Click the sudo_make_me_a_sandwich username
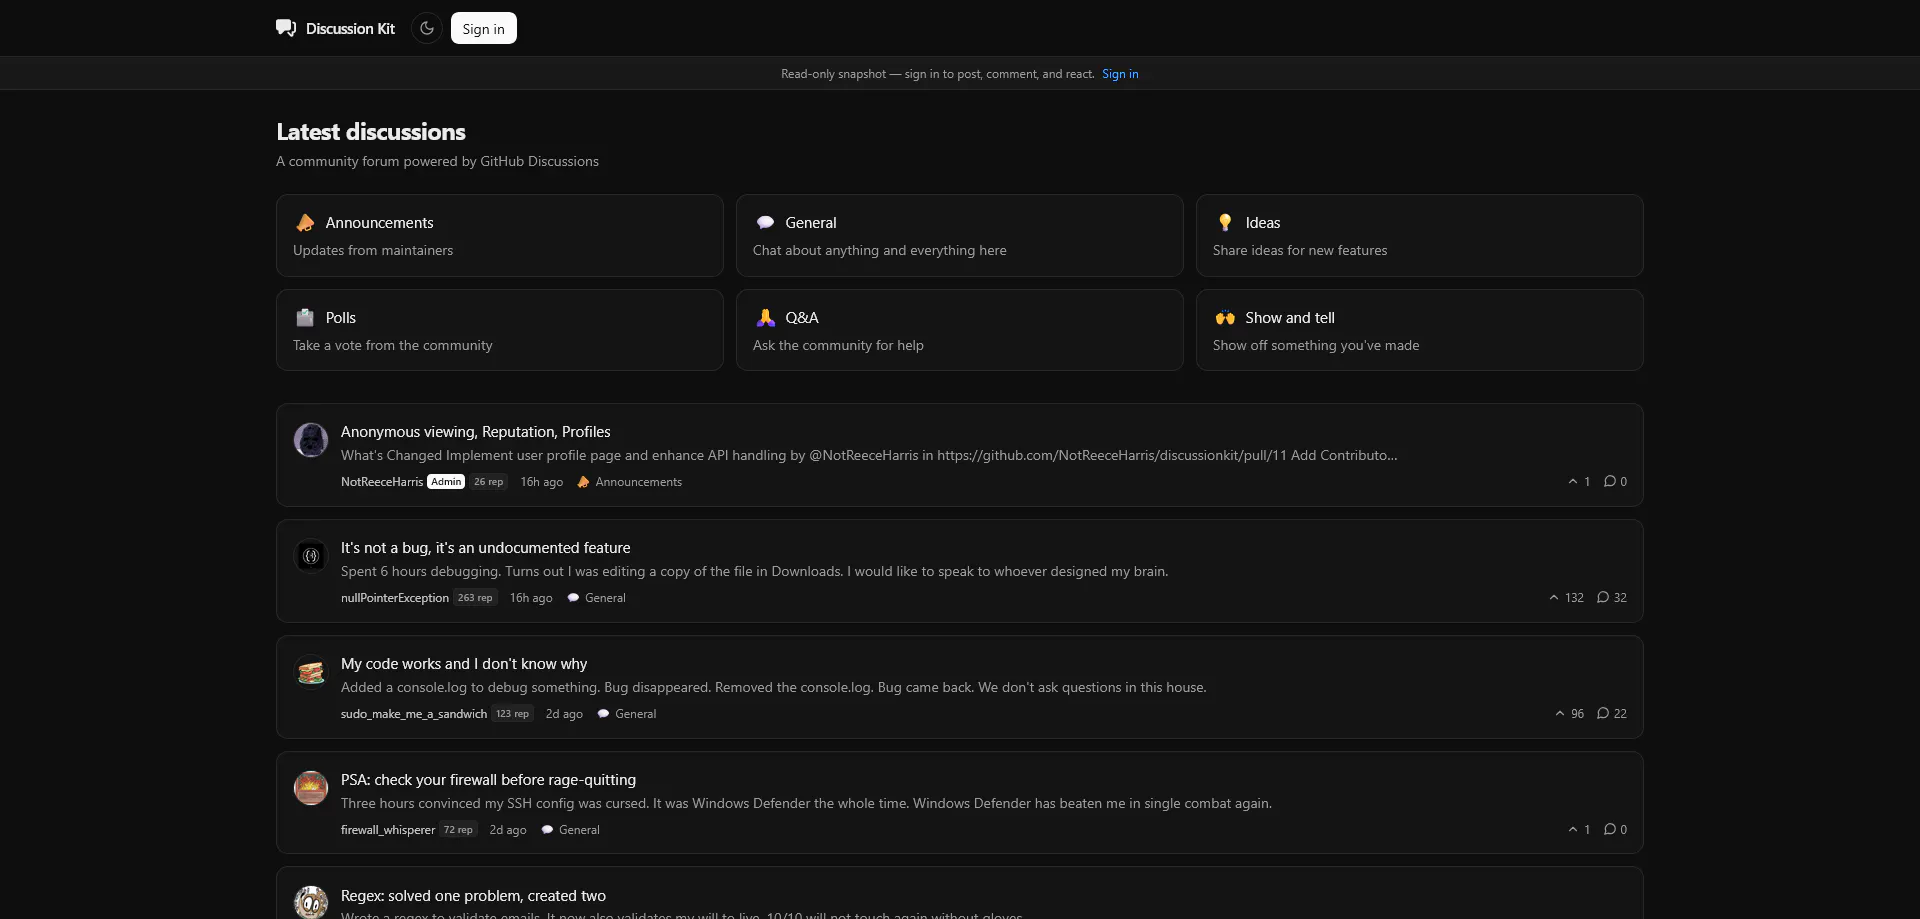This screenshot has width=1920, height=919. (414, 714)
